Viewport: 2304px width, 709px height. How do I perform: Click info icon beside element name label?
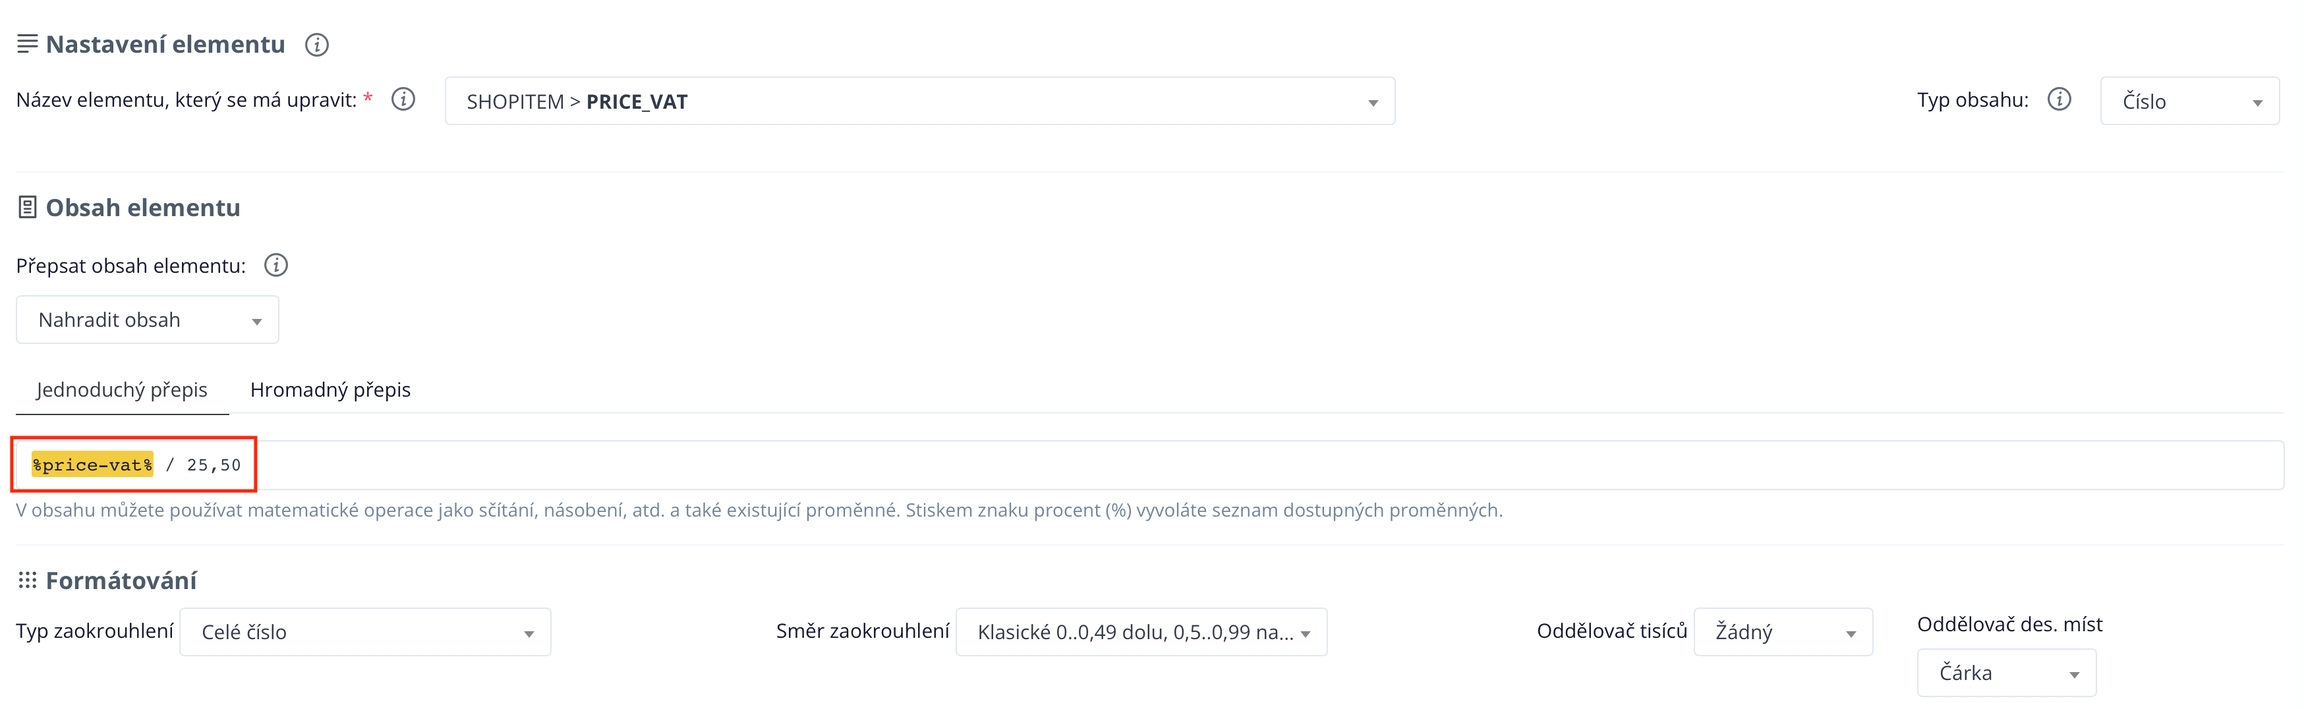click(403, 99)
